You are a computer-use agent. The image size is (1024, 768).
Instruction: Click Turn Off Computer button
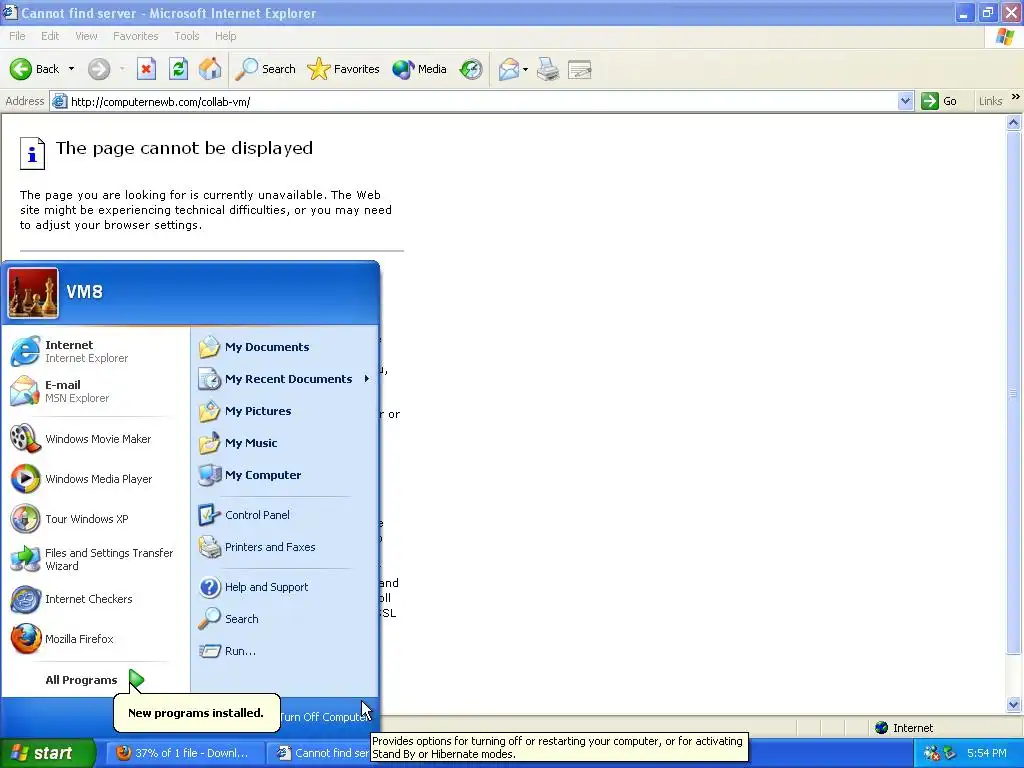click(325, 717)
